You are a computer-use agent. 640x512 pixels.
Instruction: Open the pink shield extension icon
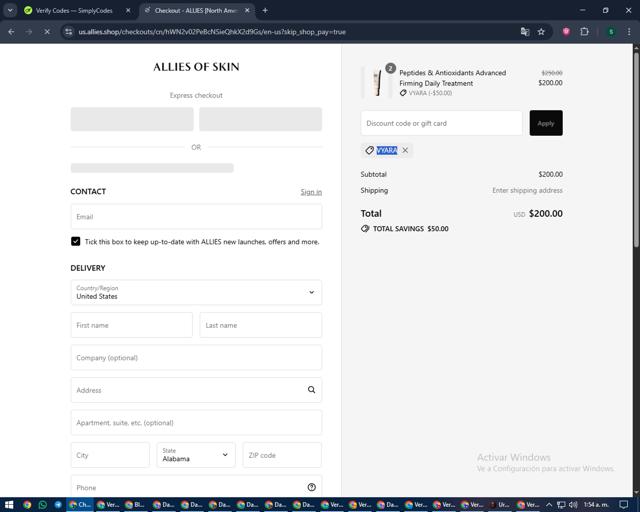566,32
